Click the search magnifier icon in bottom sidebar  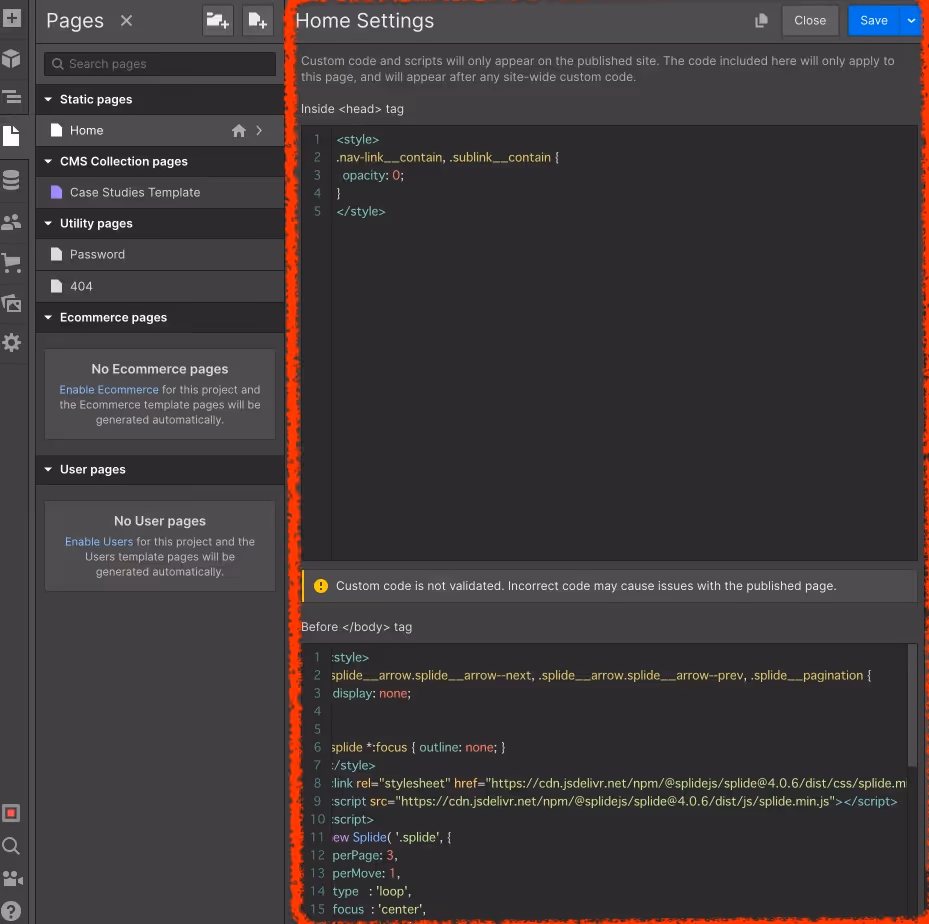(11, 846)
